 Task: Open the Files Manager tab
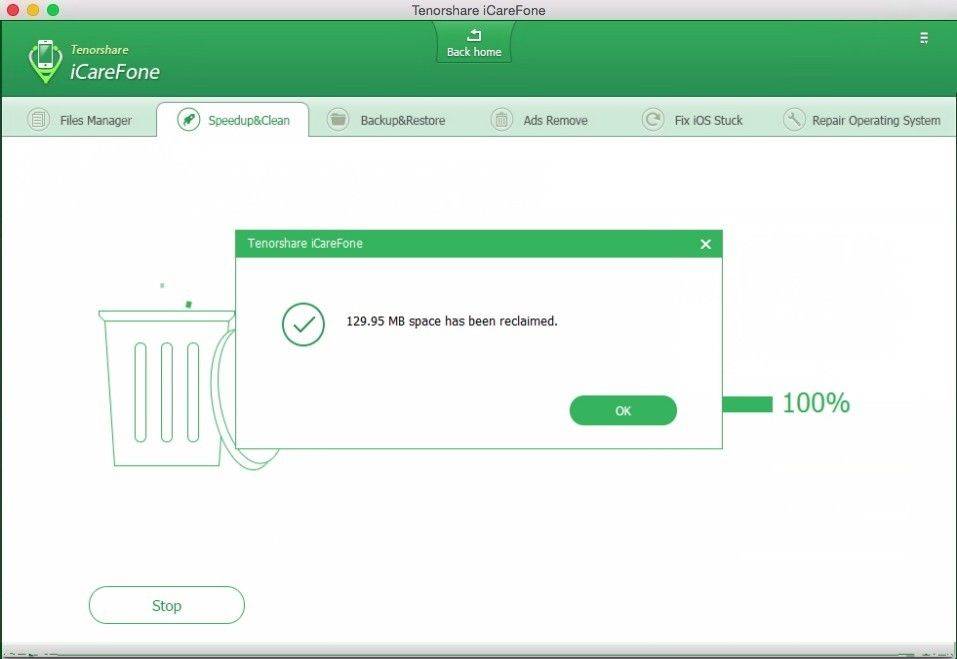coord(80,120)
